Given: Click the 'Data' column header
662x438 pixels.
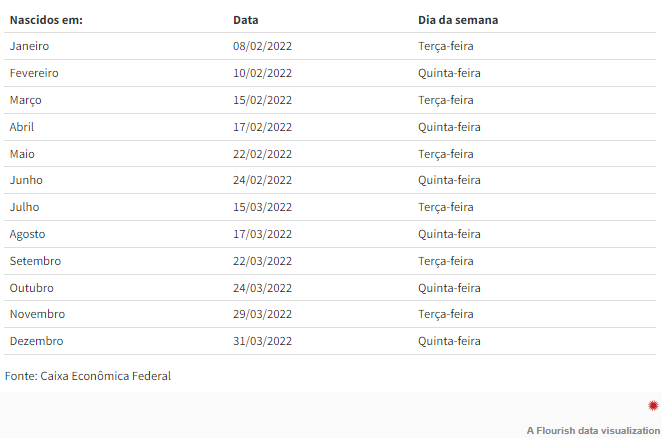Looking at the screenshot, I should pyautogui.click(x=245, y=20).
